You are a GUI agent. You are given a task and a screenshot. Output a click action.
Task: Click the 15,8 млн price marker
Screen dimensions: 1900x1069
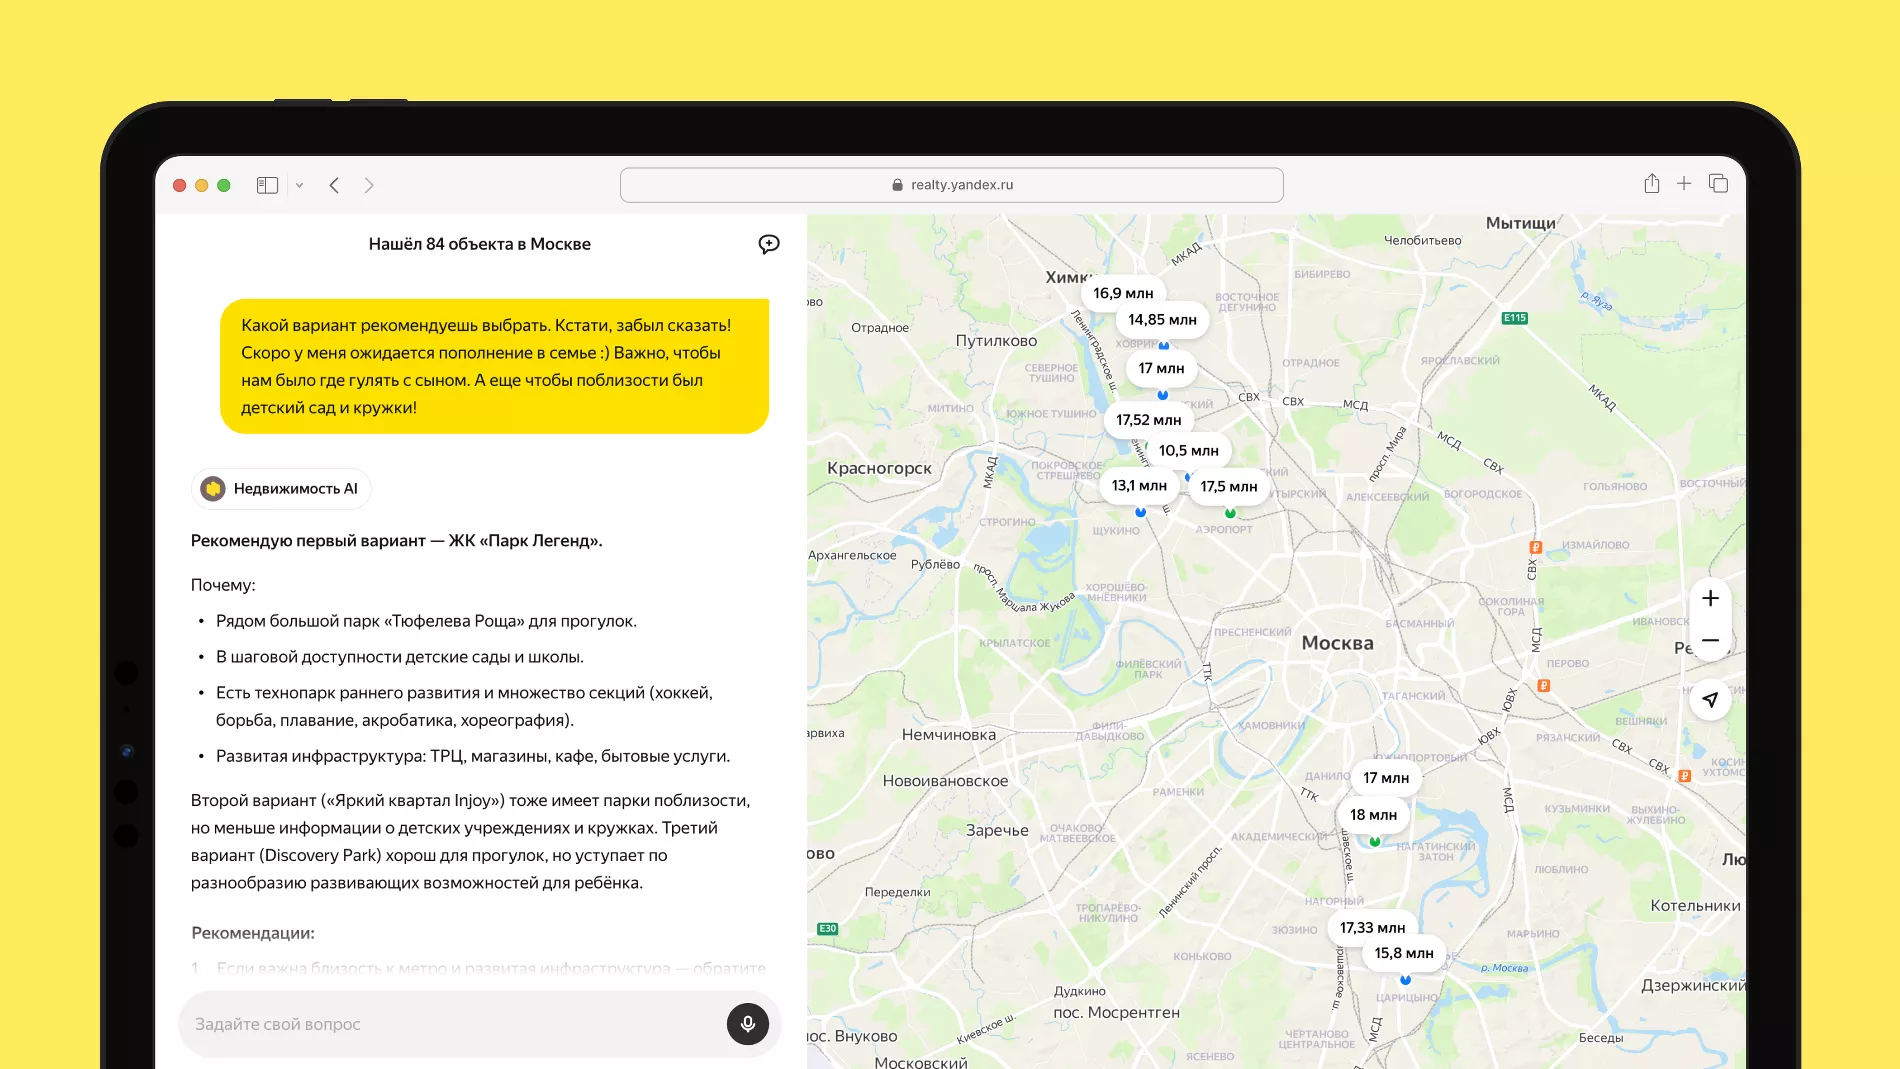tap(1403, 954)
